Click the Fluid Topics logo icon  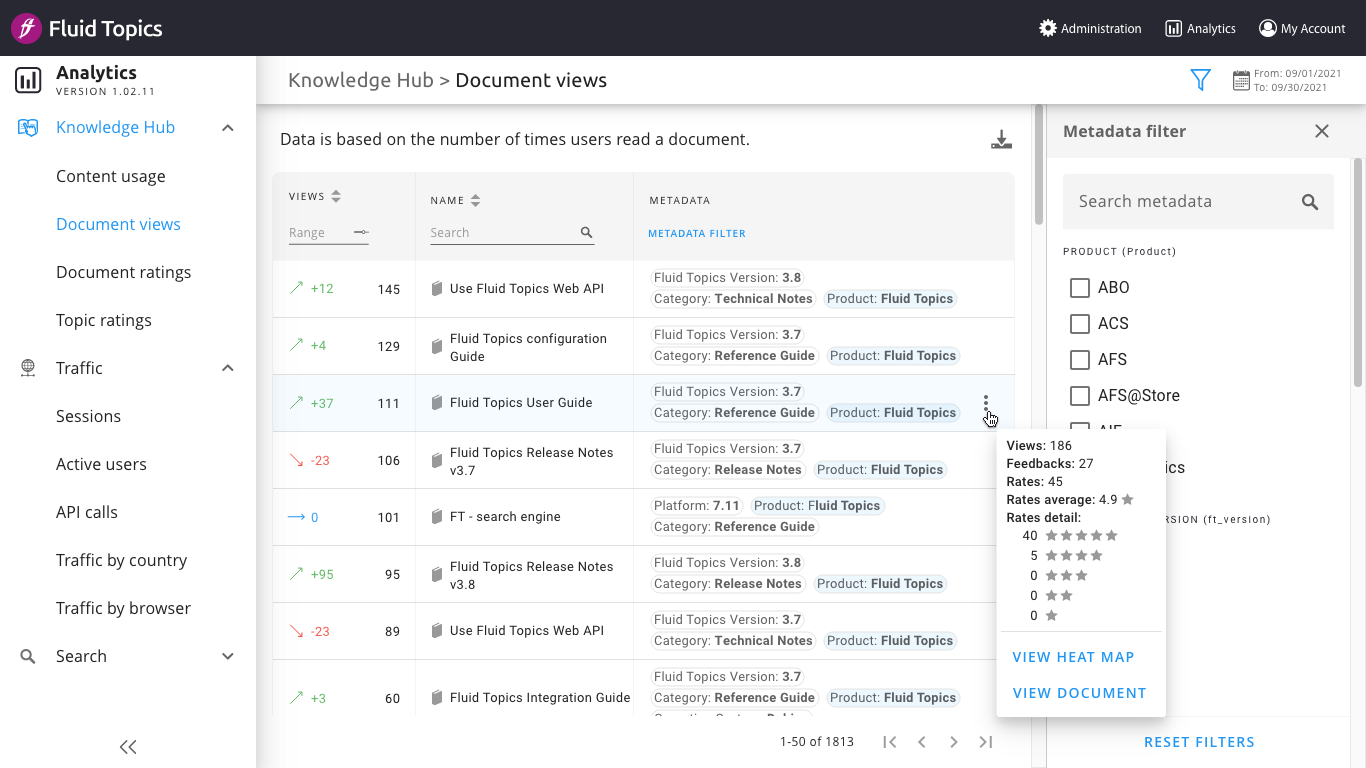tap(27, 28)
